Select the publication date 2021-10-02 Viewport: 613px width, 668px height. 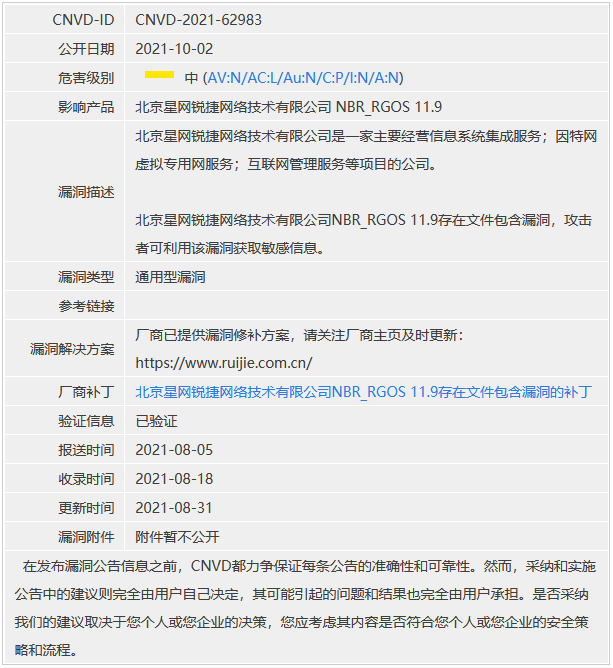(x=174, y=49)
